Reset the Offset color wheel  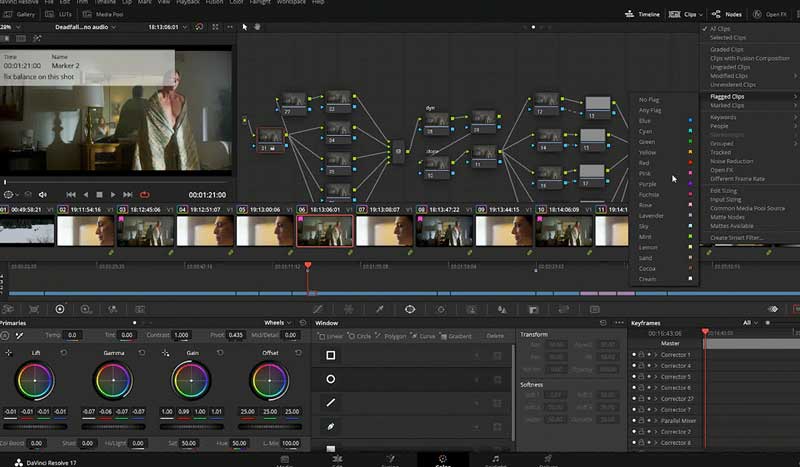pyautogui.click(x=298, y=353)
